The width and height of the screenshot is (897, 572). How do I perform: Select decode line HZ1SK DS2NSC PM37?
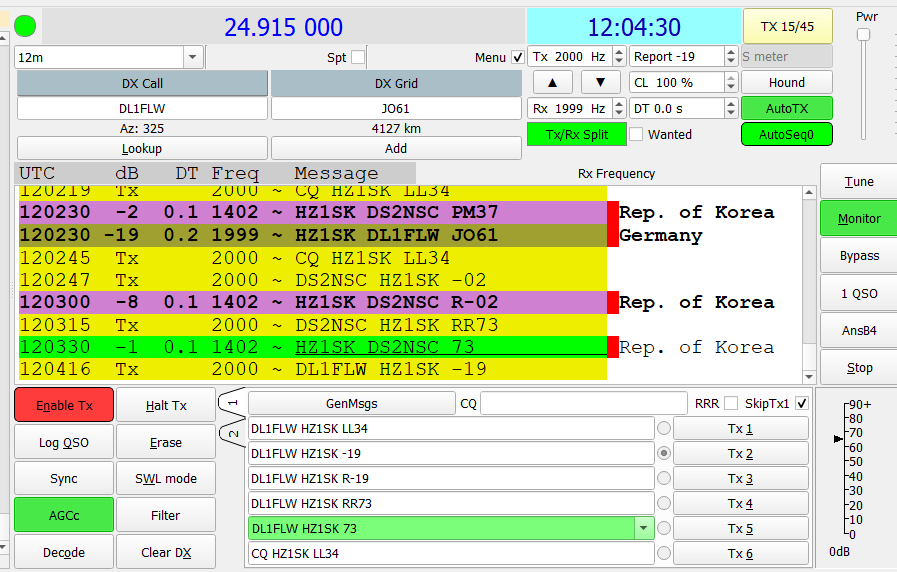pos(313,212)
